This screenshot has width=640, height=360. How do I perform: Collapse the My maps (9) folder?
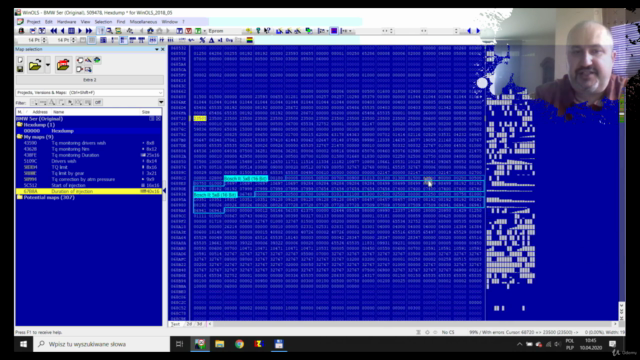tap(19, 137)
